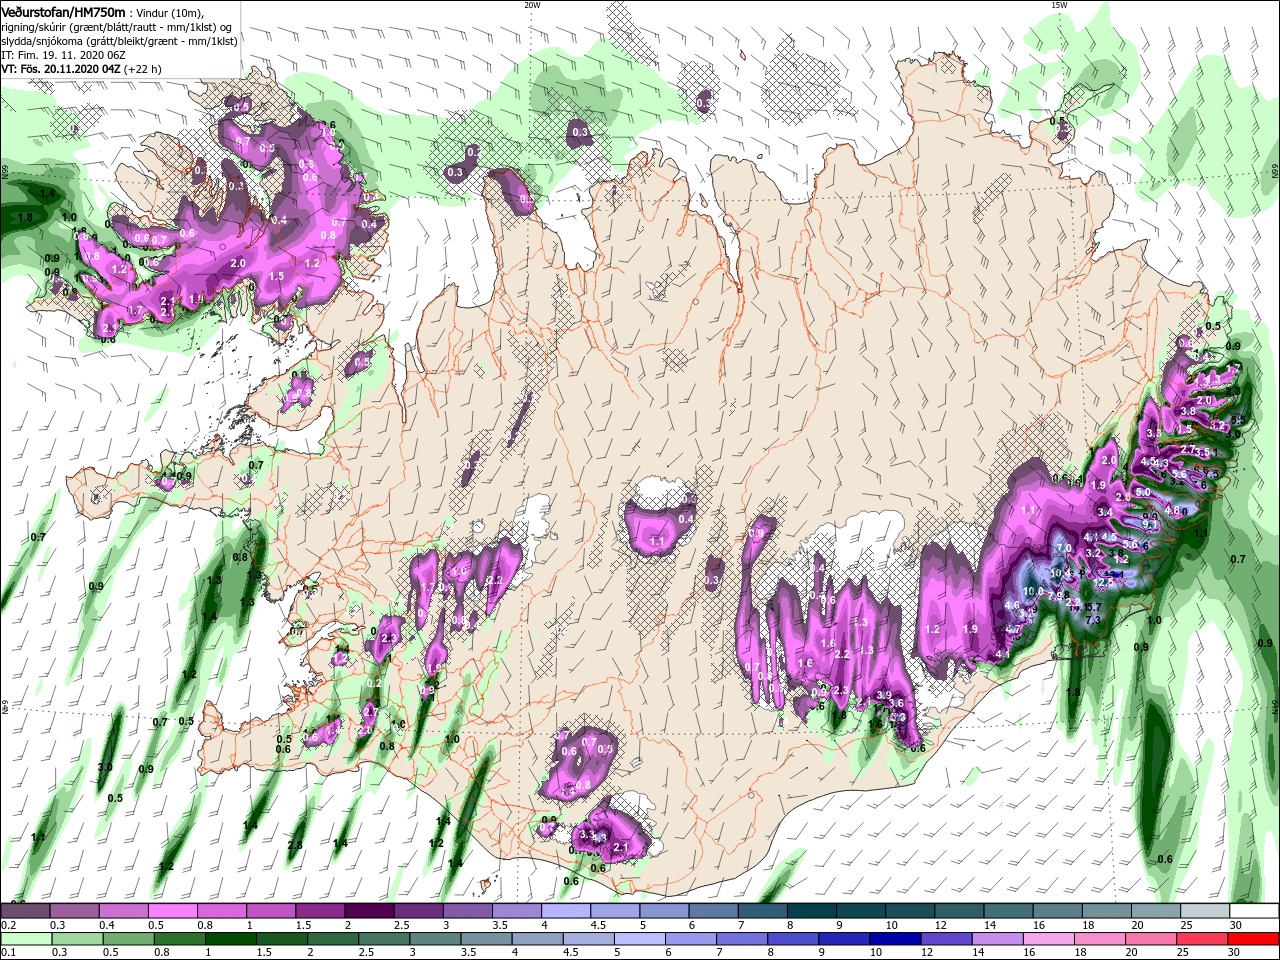This screenshot has height=960, width=1280.
Task: Click the '2.8' rain value over the sea
Action: pos(294,846)
